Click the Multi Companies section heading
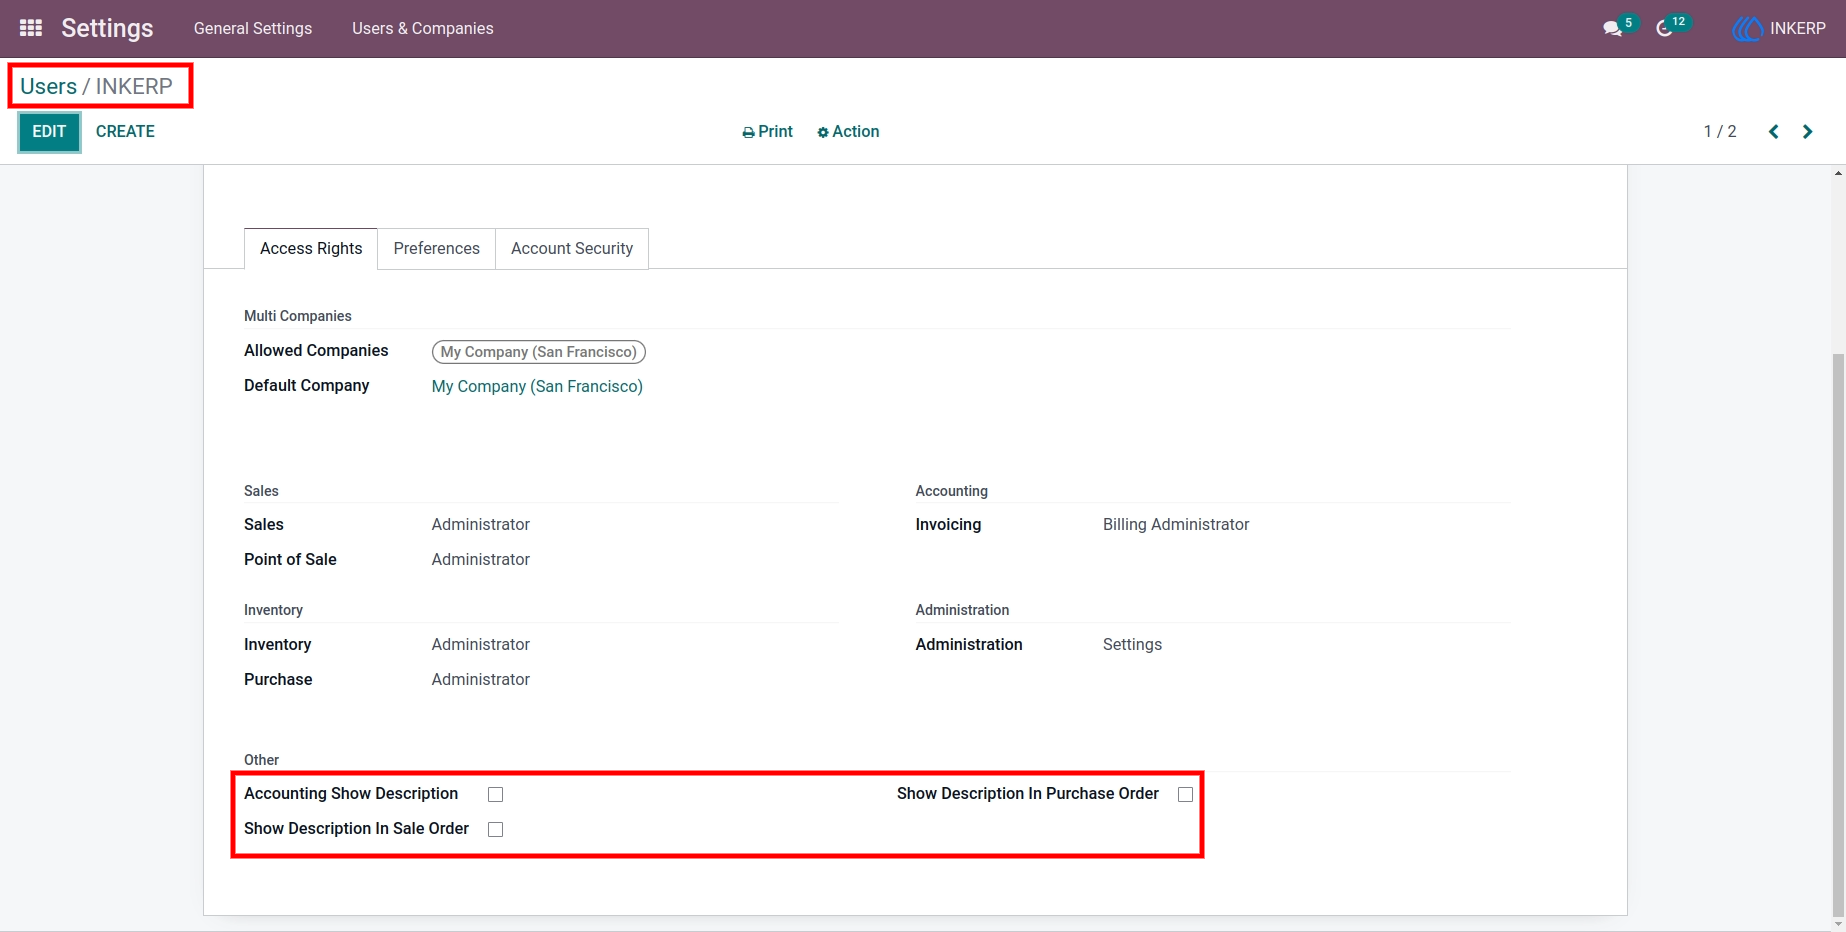The image size is (1846, 932). pyautogui.click(x=298, y=316)
